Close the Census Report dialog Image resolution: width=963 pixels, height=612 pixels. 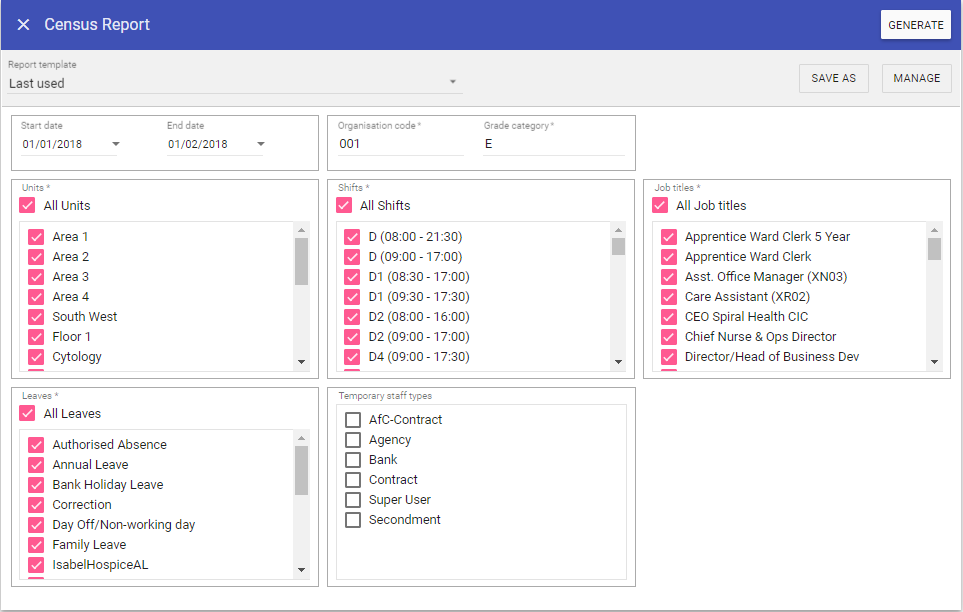(x=23, y=25)
